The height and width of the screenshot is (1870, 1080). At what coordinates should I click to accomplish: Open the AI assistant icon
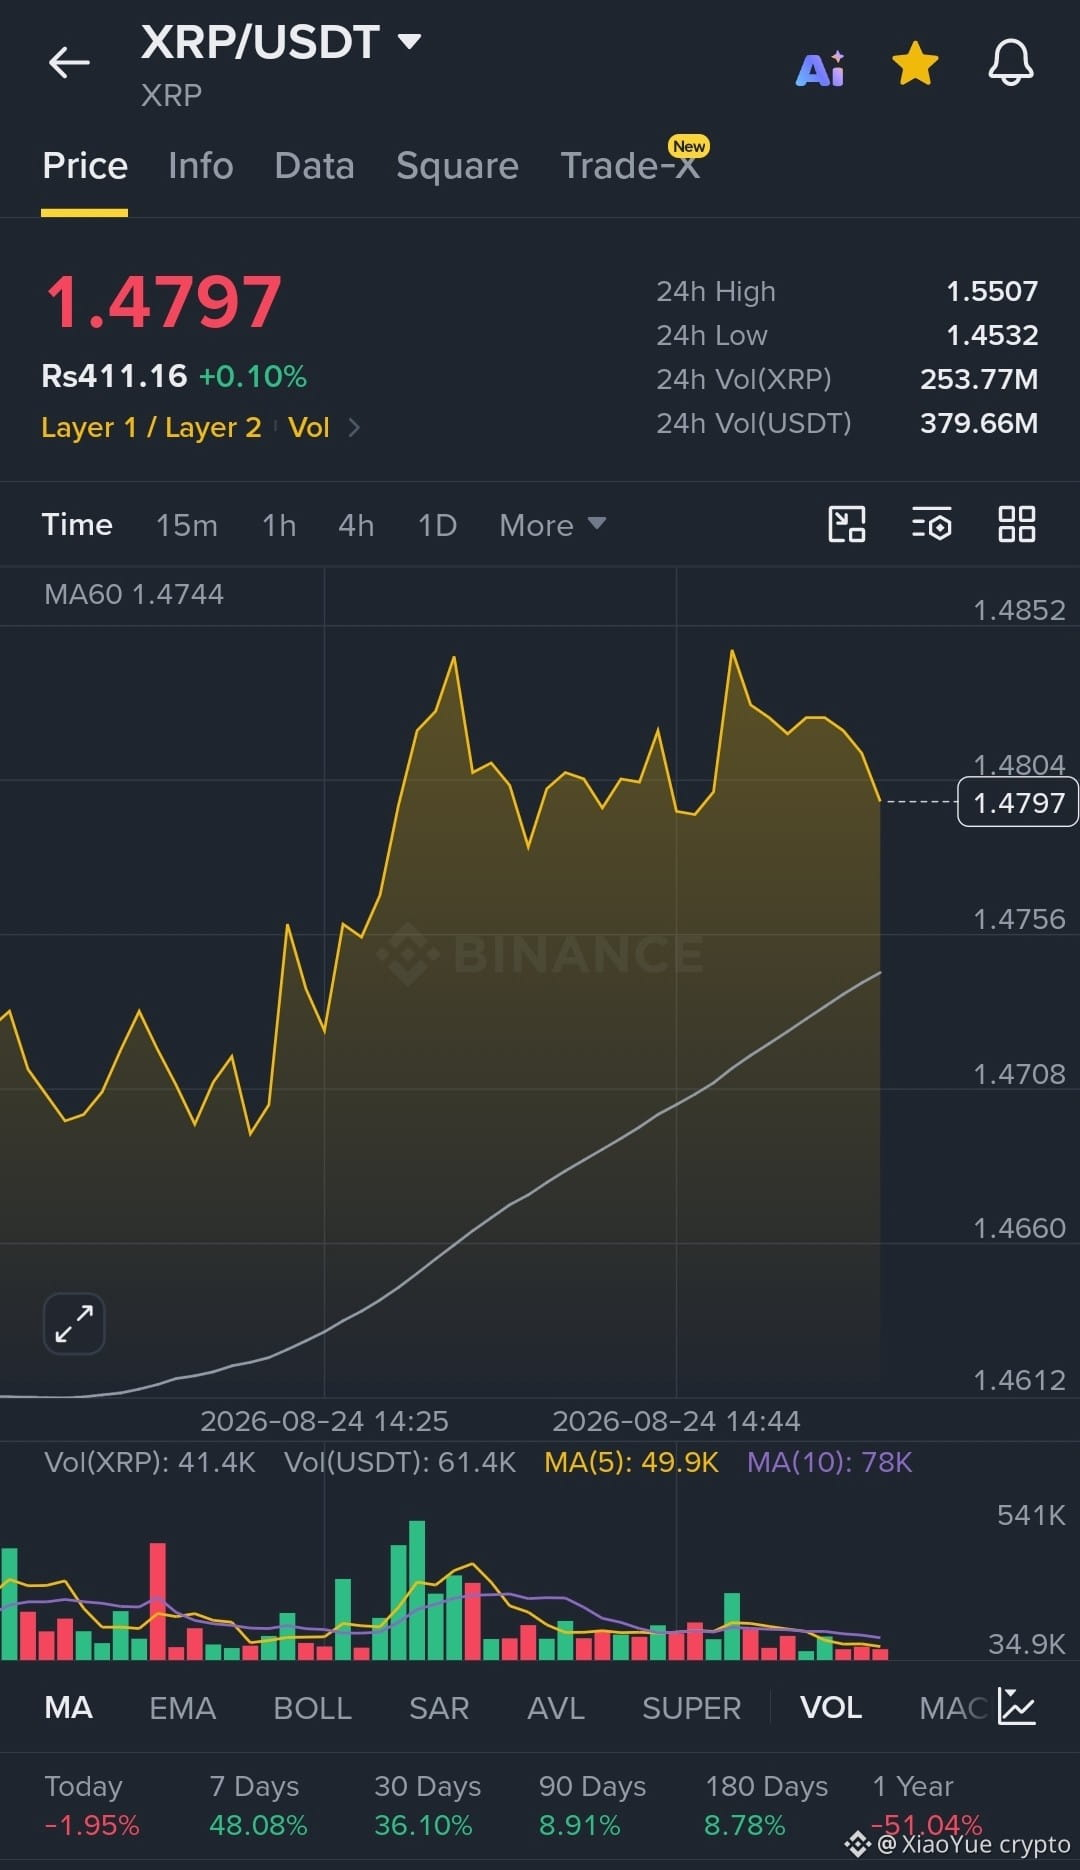[820, 68]
